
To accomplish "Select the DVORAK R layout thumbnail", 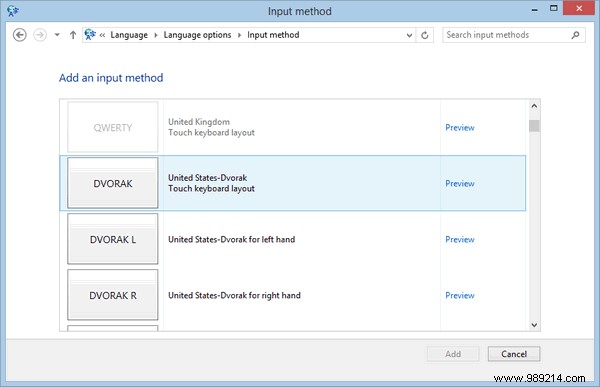I will [x=112, y=295].
